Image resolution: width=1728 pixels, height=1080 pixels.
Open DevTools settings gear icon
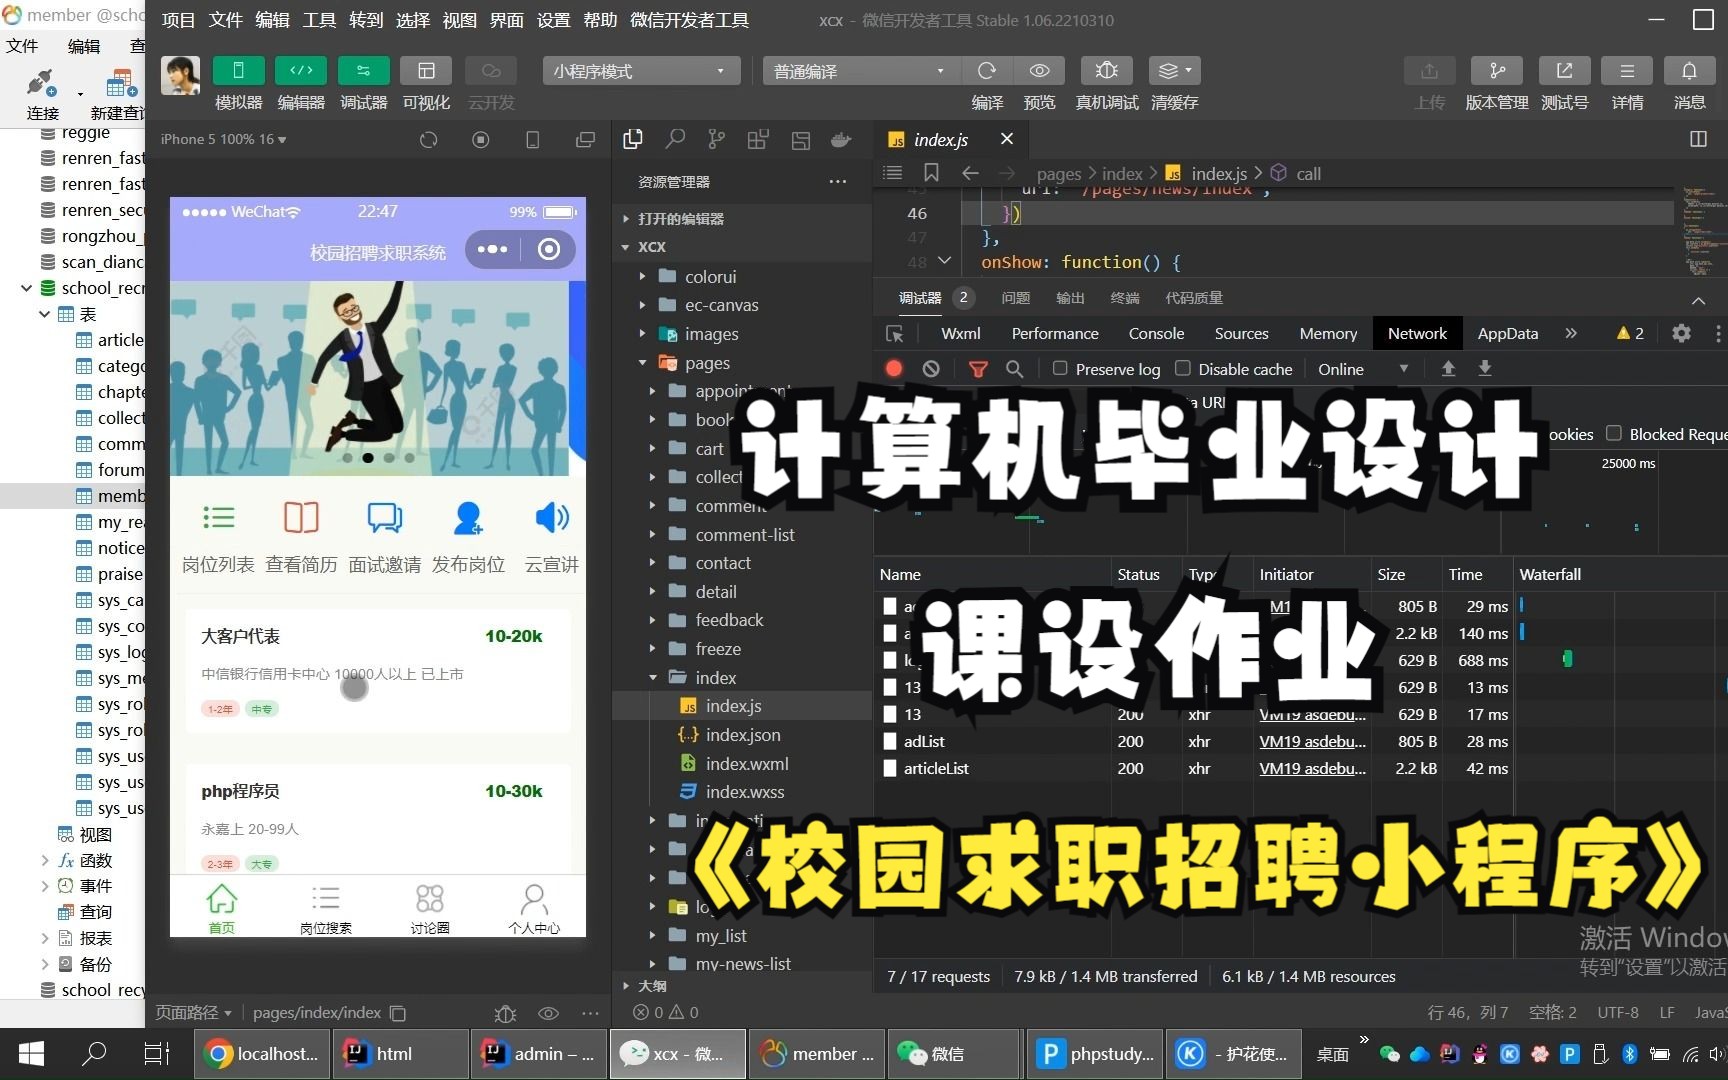(x=1682, y=333)
